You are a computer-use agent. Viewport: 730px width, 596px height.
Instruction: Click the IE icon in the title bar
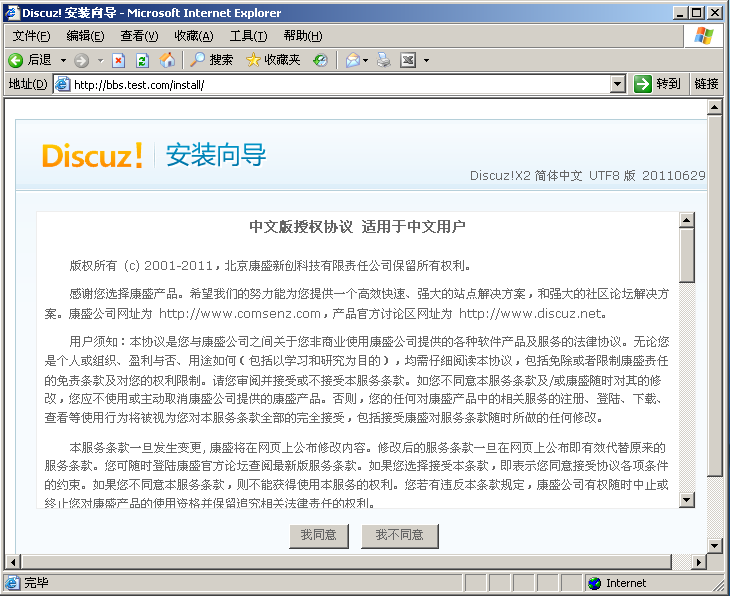(x=12, y=13)
